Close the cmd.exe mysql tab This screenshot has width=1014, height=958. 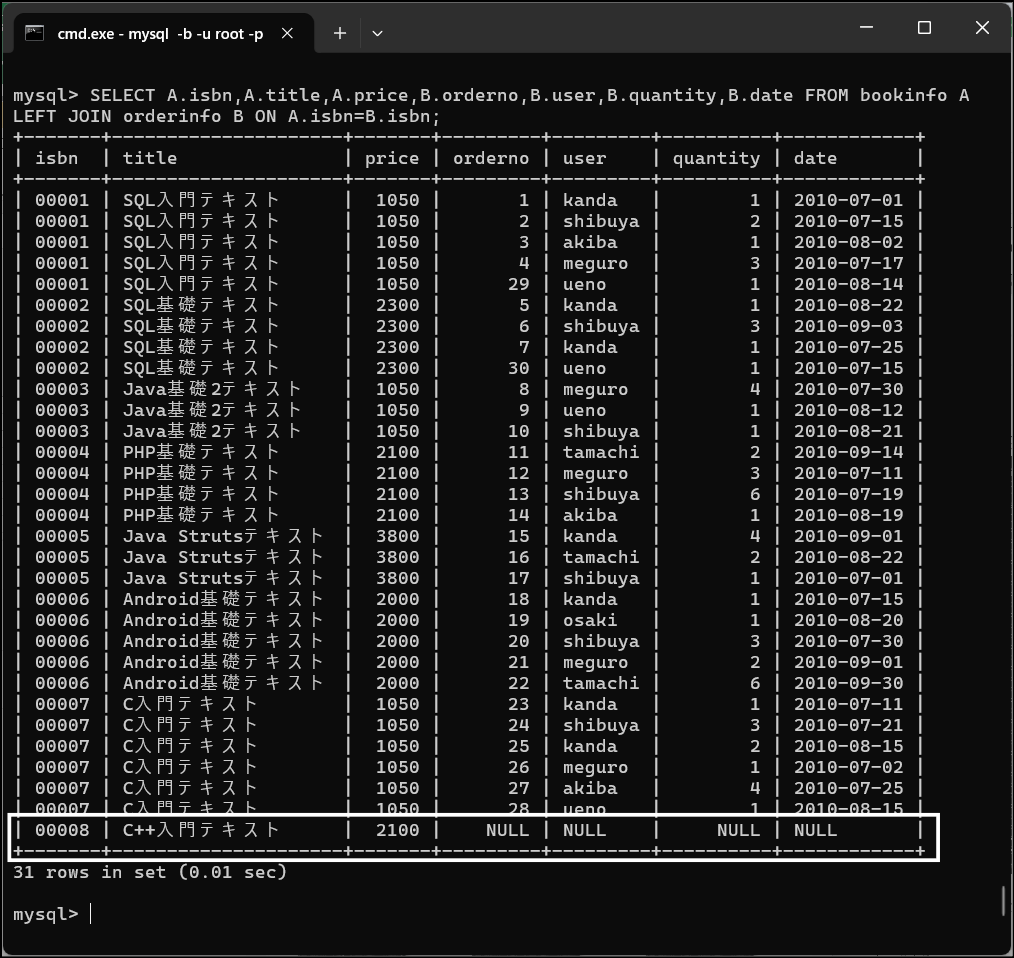(287, 33)
